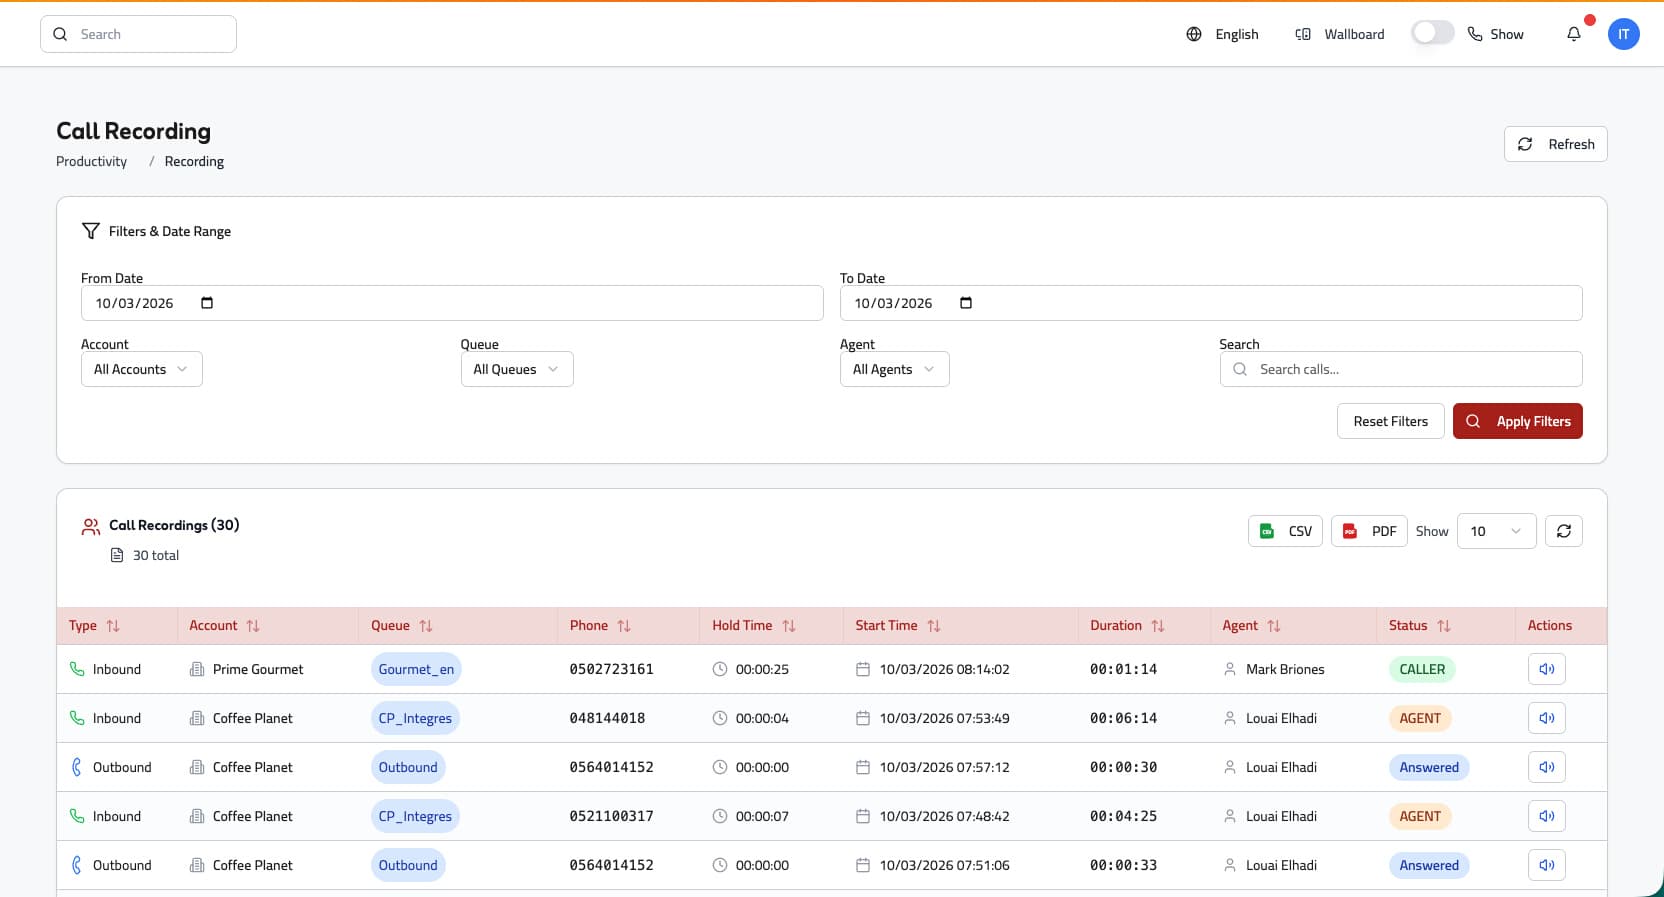Open calendar picker in To Date field
The width and height of the screenshot is (1664, 897).
point(966,303)
